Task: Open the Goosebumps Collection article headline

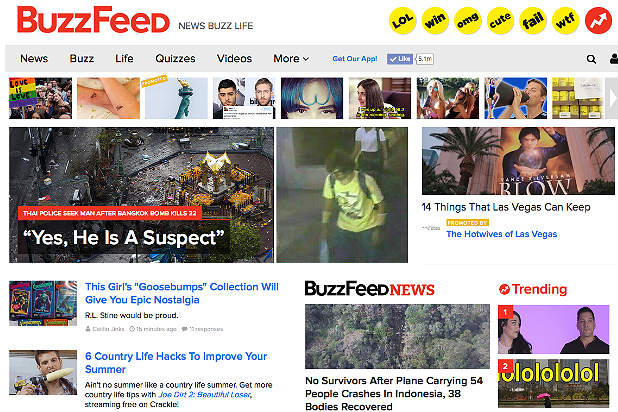Action: (182, 293)
